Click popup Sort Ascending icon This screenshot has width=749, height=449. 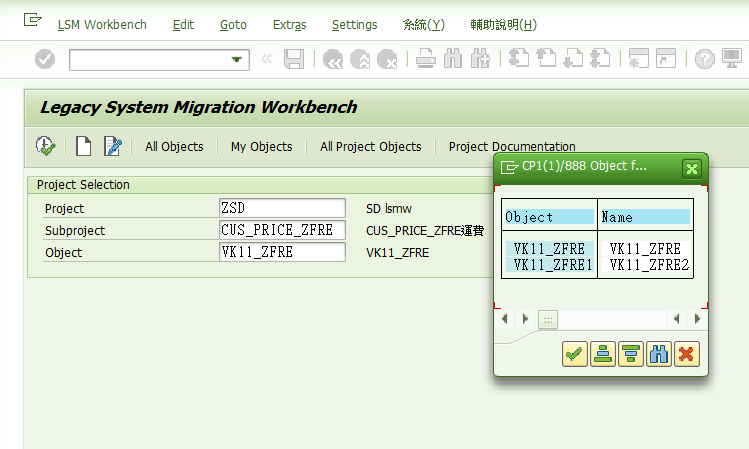point(603,354)
